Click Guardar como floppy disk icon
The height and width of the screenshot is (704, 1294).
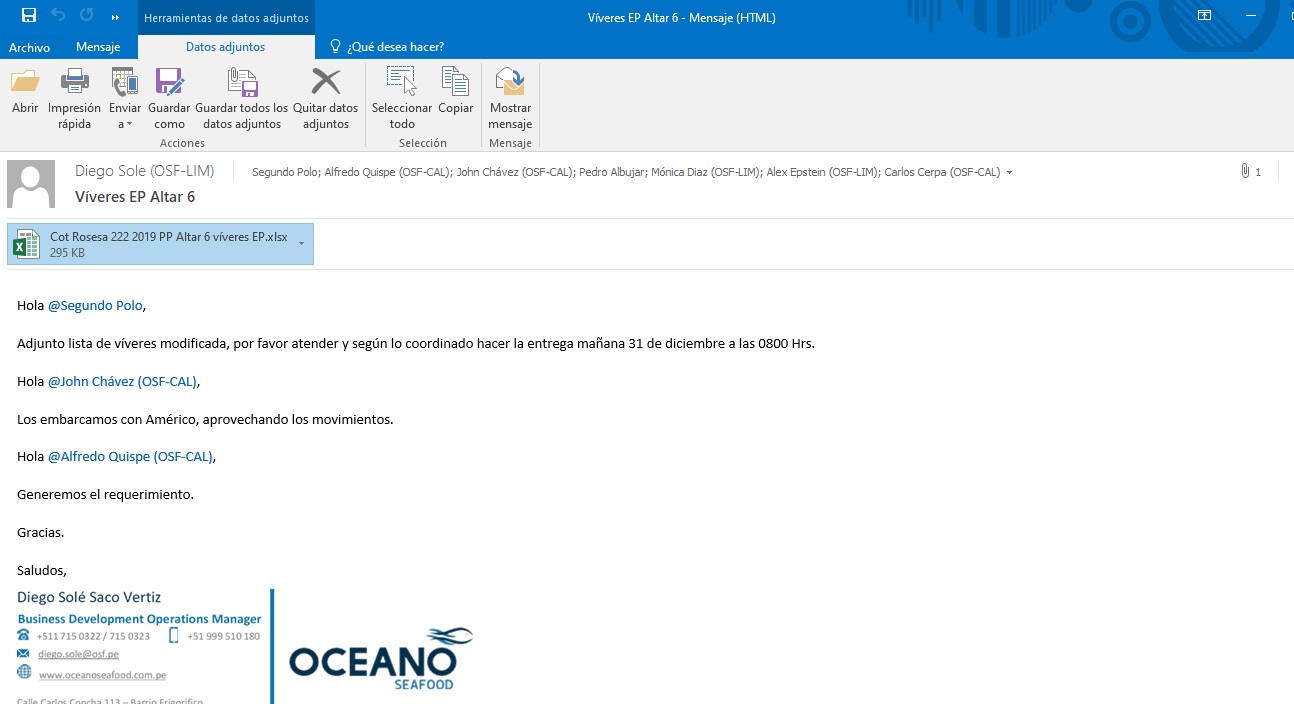pos(169,83)
